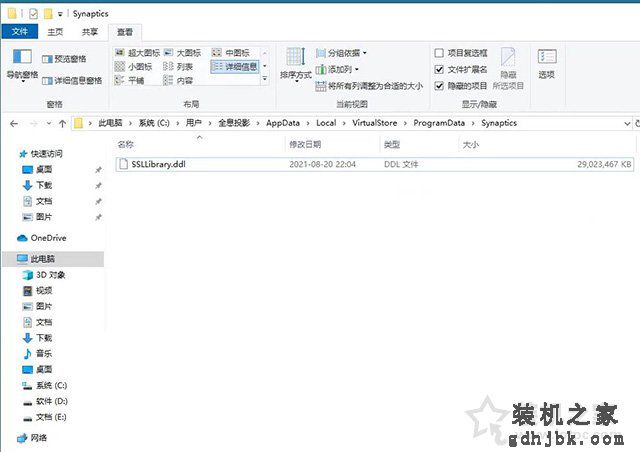Uncheck 隐藏的项目 hidden items

pyautogui.click(x=461, y=86)
